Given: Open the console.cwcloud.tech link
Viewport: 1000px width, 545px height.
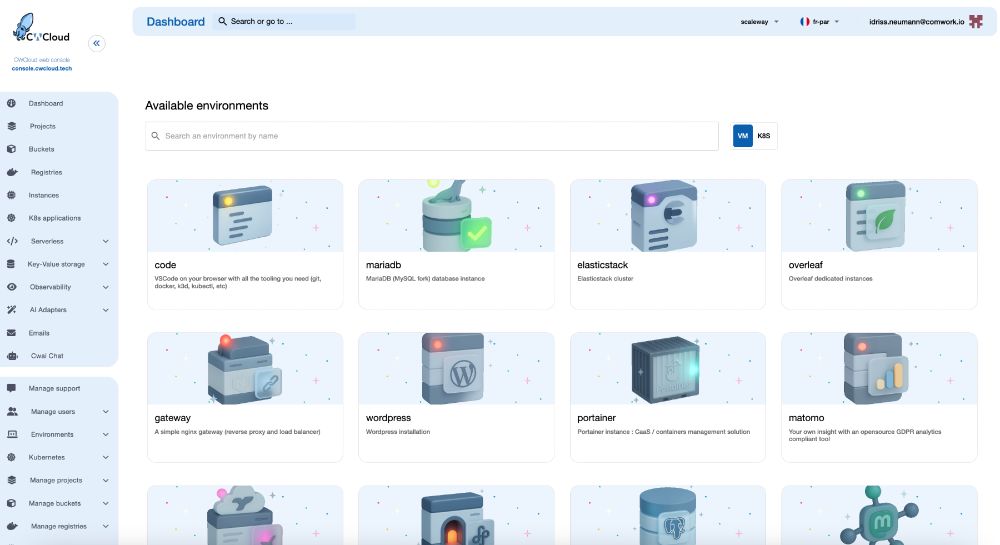Looking at the screenshot, I should pyautogui.click(x=41, y=68).
